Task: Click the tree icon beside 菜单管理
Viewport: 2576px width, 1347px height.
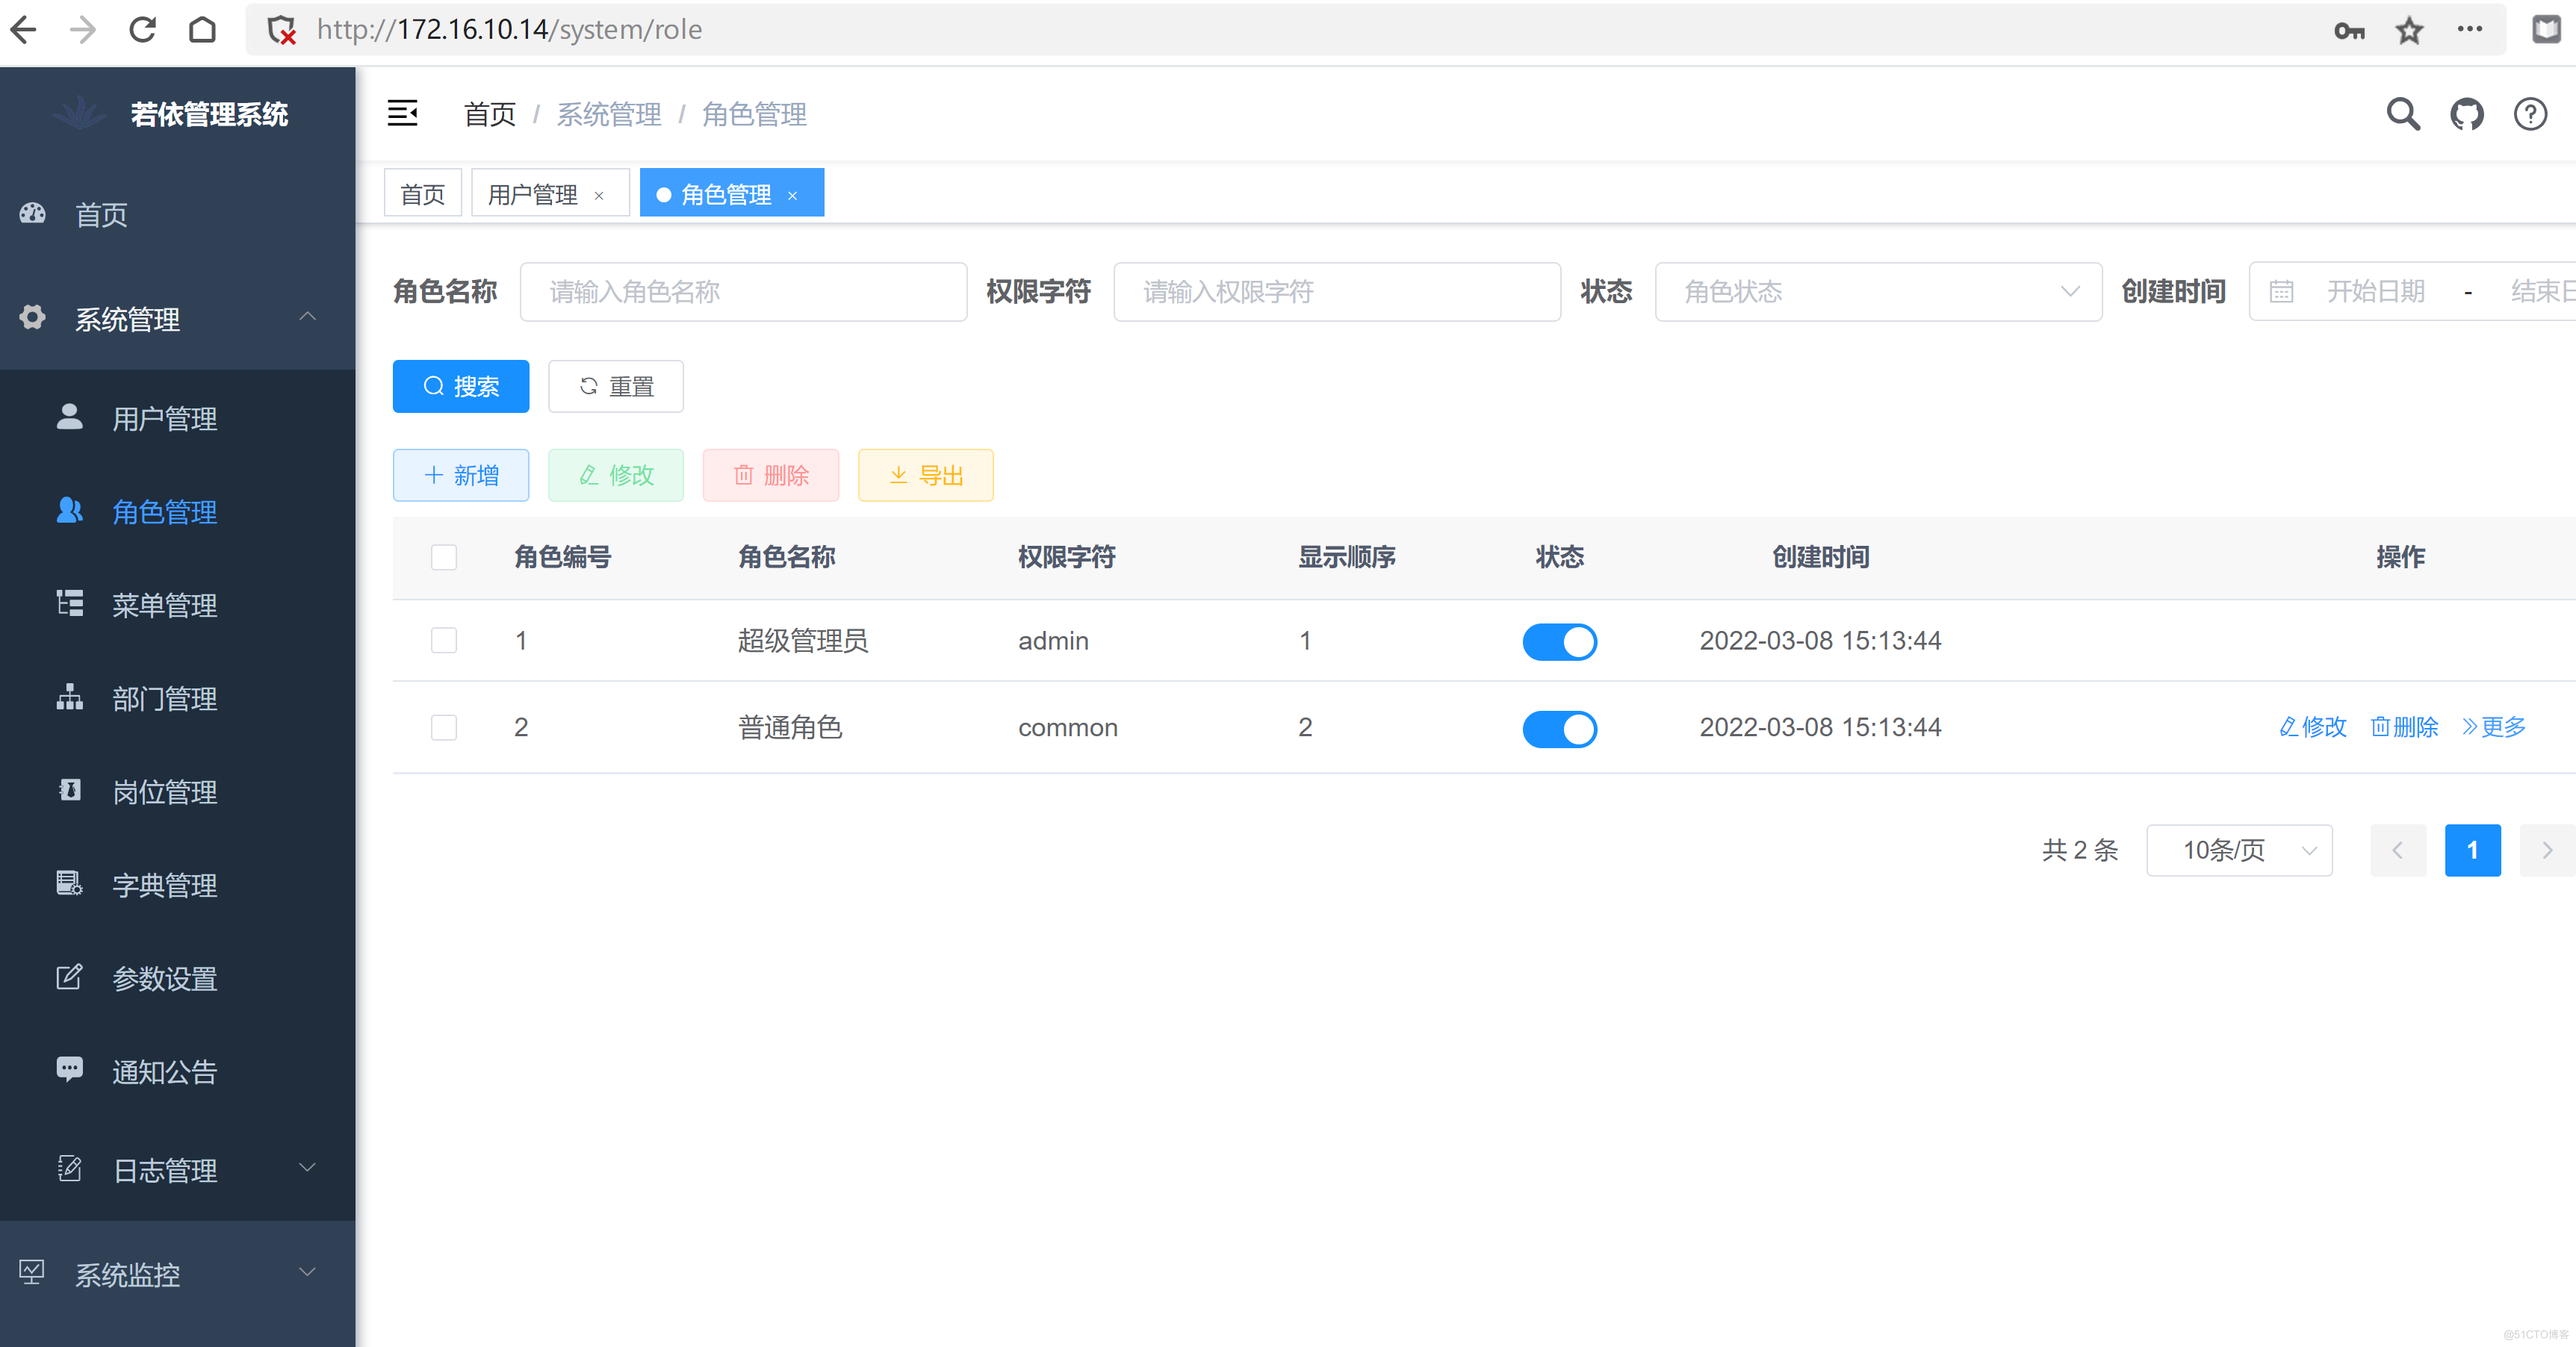Action: point(70,603)
